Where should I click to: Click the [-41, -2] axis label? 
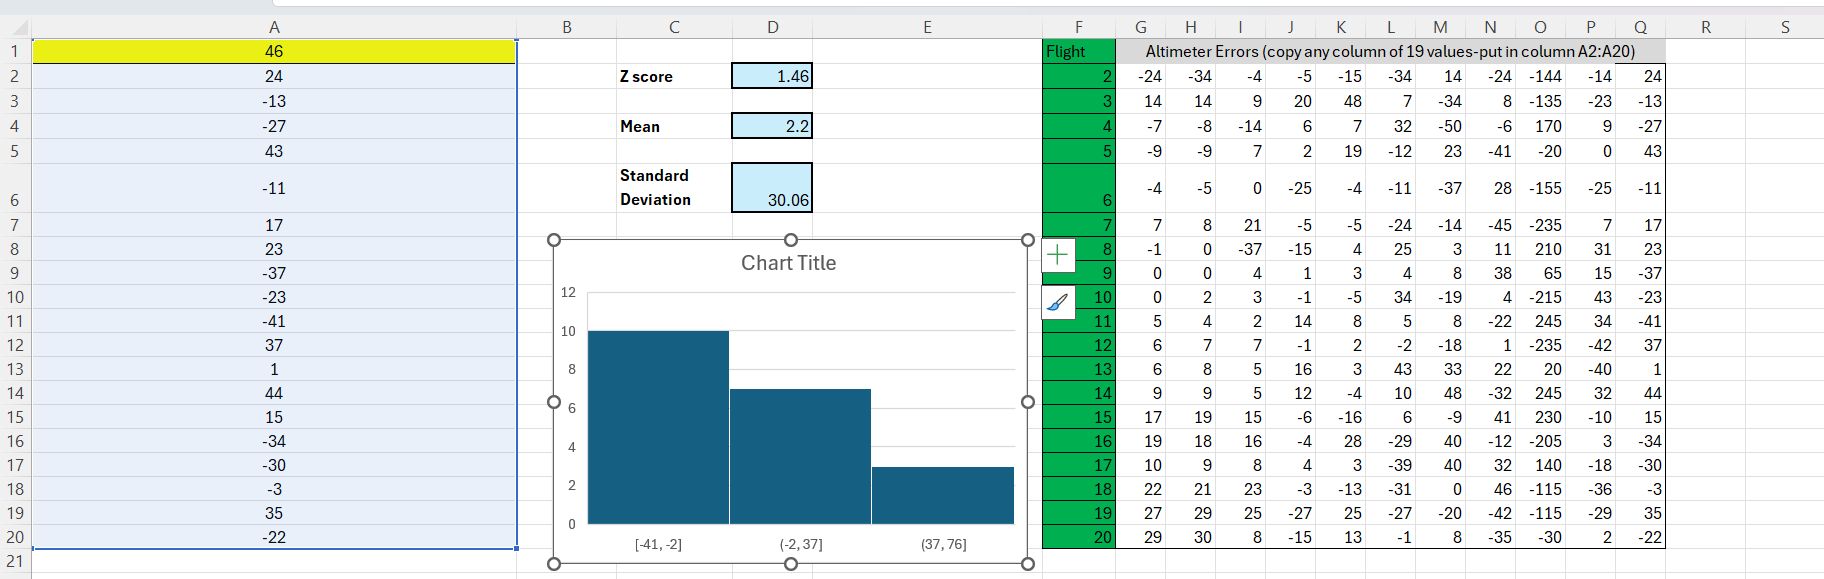[x=658, y=544]
